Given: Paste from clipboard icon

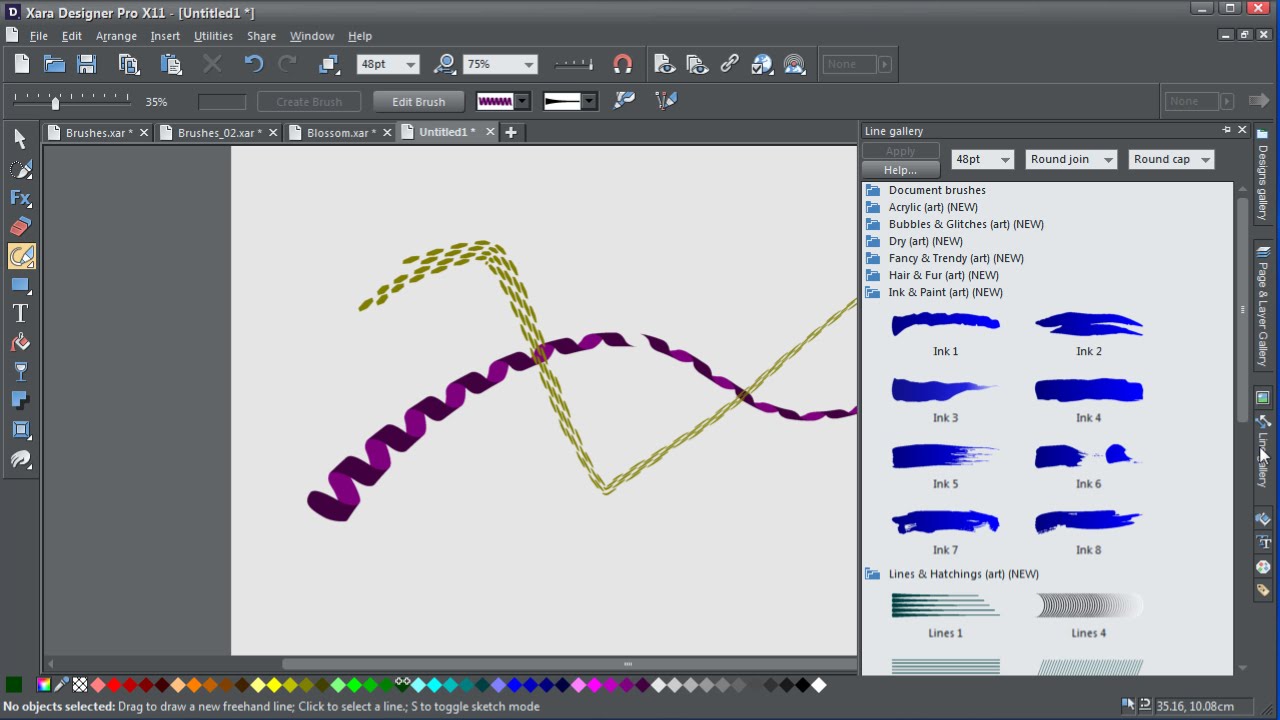Looking at the screenshot, I should (171, 64).
